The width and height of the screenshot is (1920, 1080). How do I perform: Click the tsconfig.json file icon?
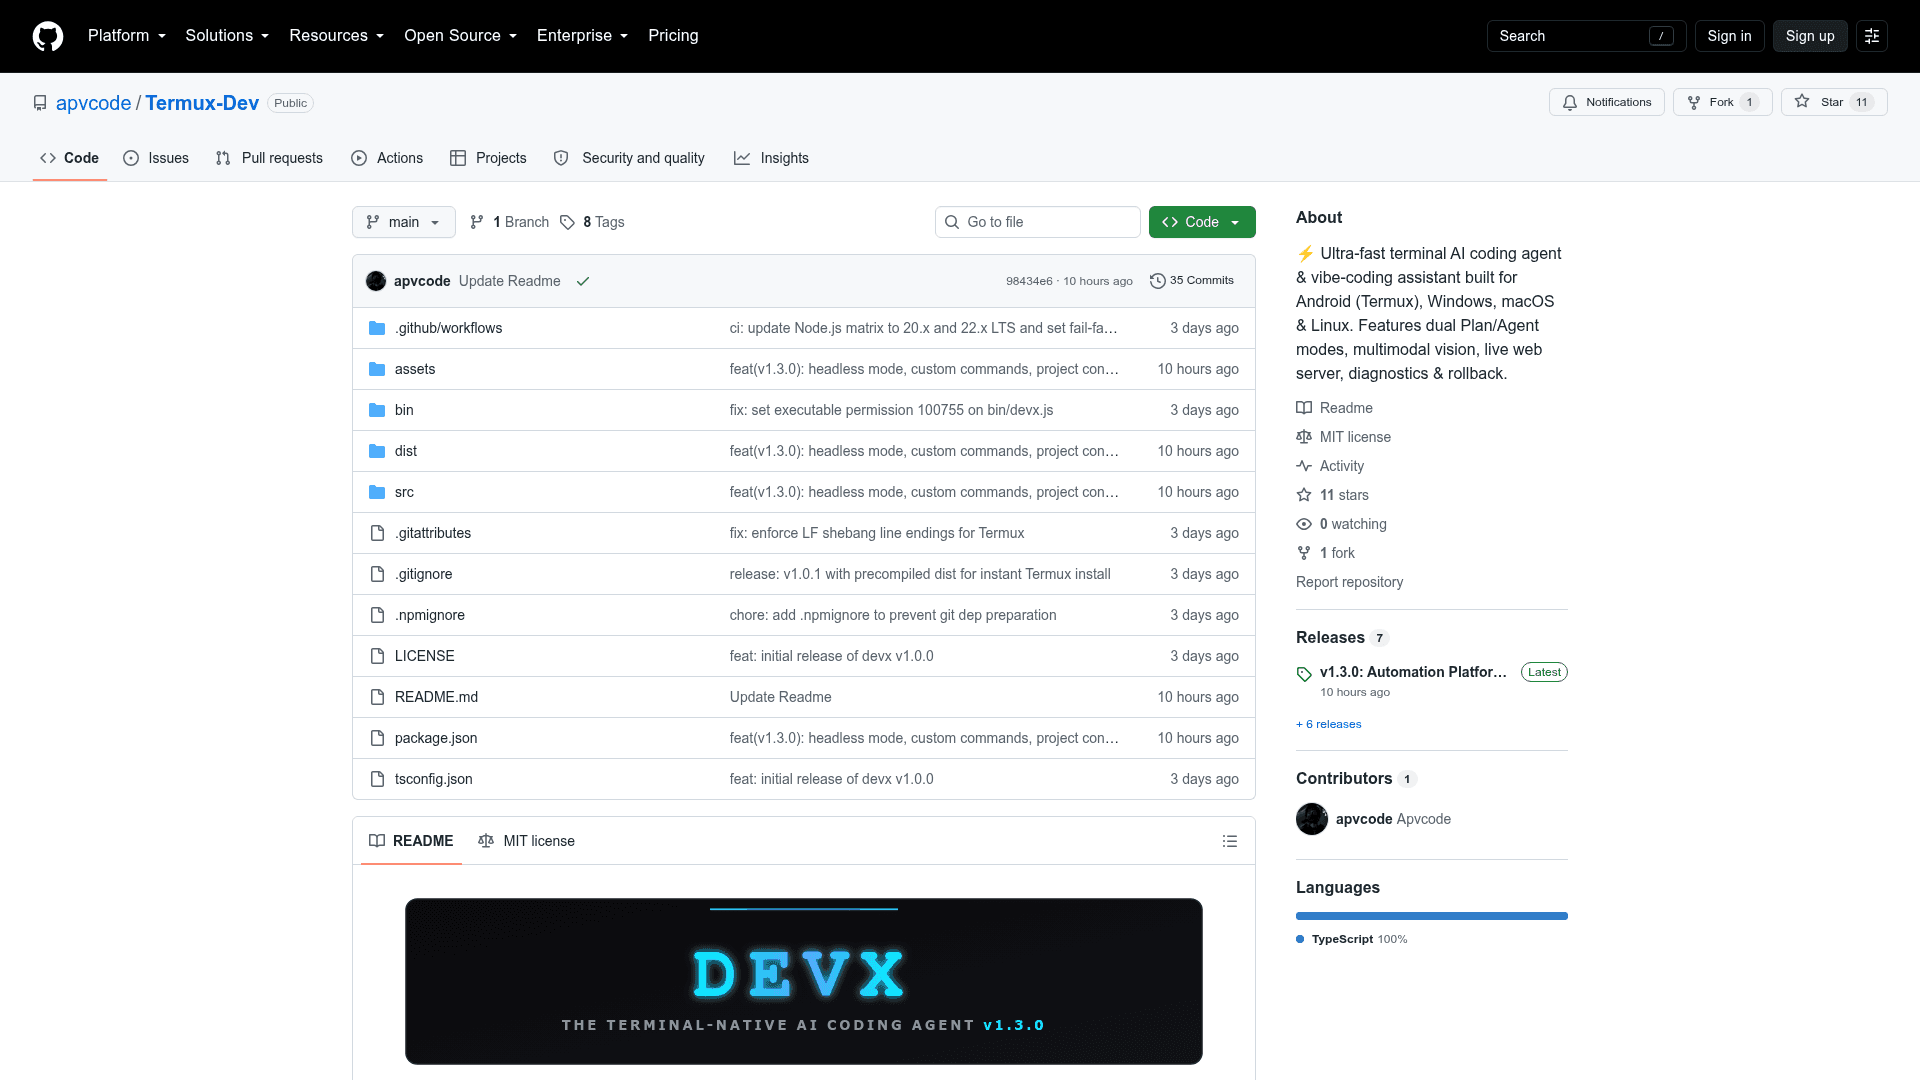pyautogui.click(x=377, y=779)
